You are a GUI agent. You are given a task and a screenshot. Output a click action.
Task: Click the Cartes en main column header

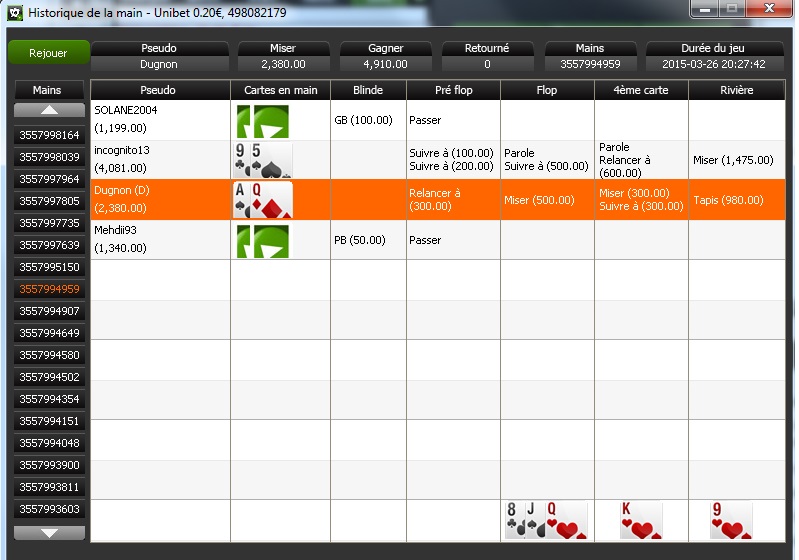point(281,90)
